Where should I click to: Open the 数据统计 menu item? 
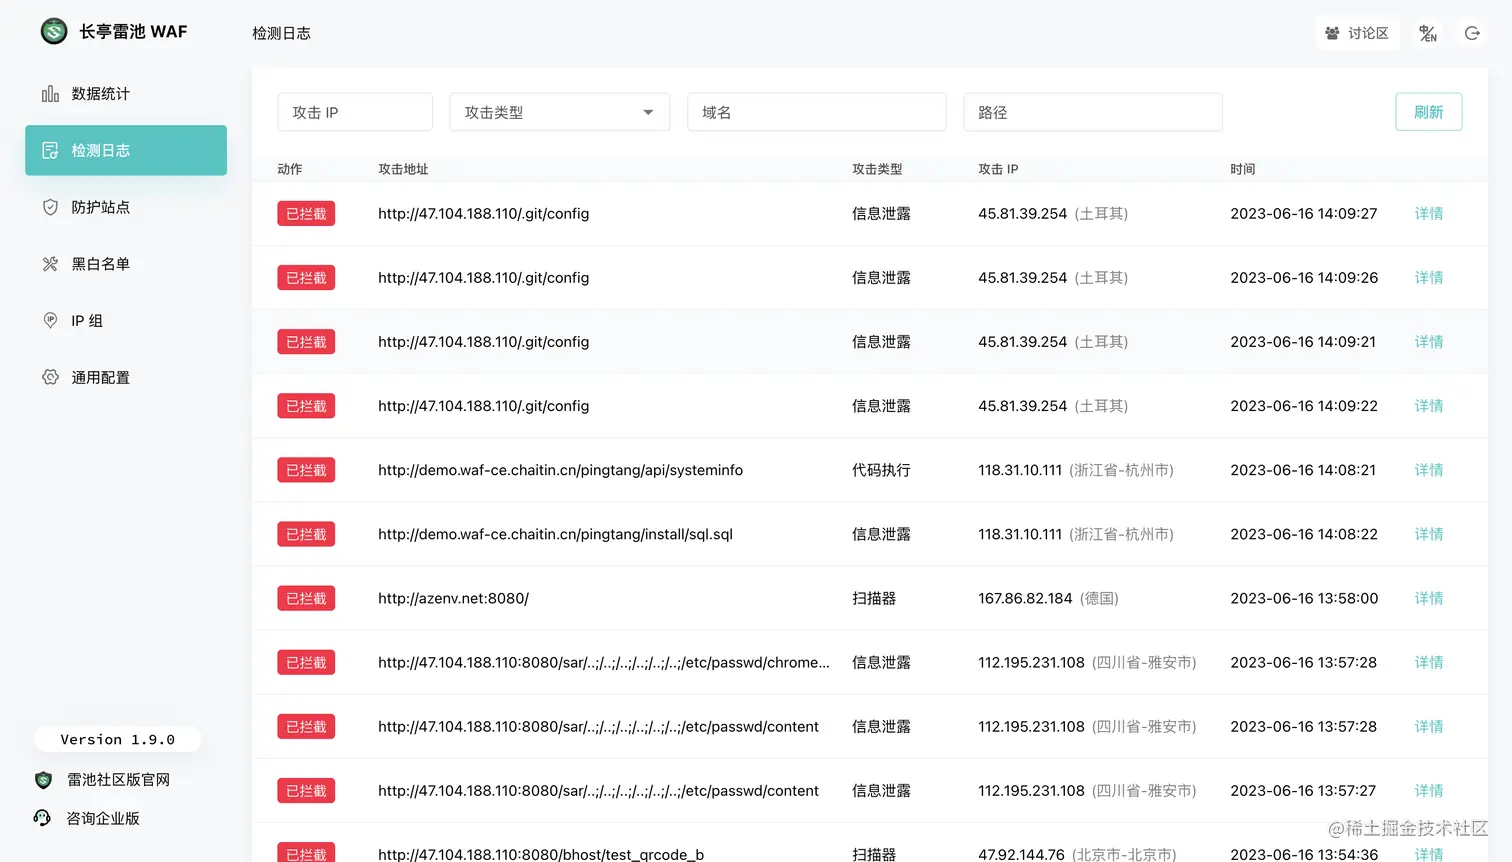tap(126, 94)
